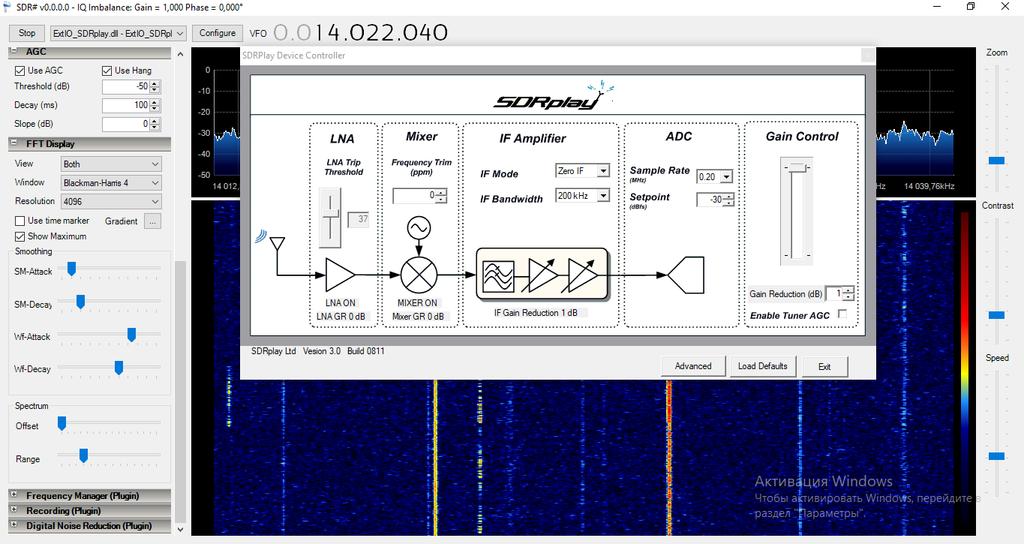Open Advanced settings in SDRplay controller
The image size is (1024, 544).
[693, 366]
